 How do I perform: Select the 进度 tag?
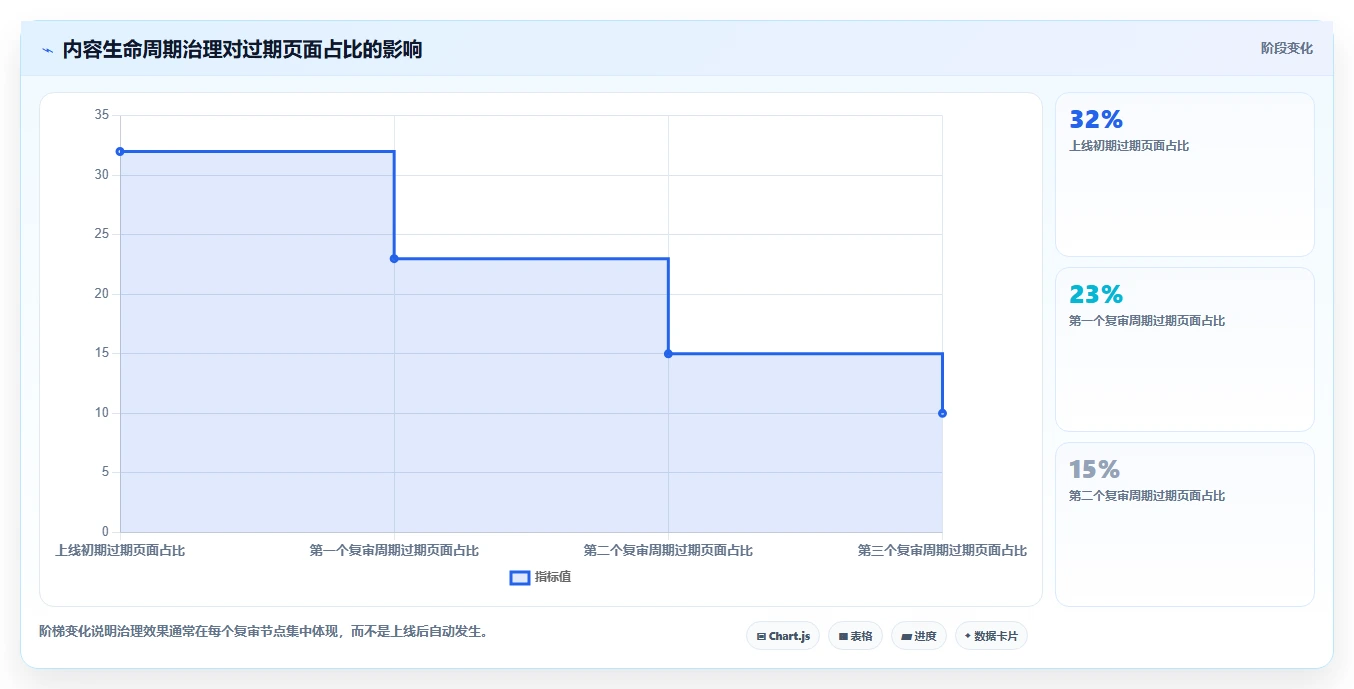(919, 636)
